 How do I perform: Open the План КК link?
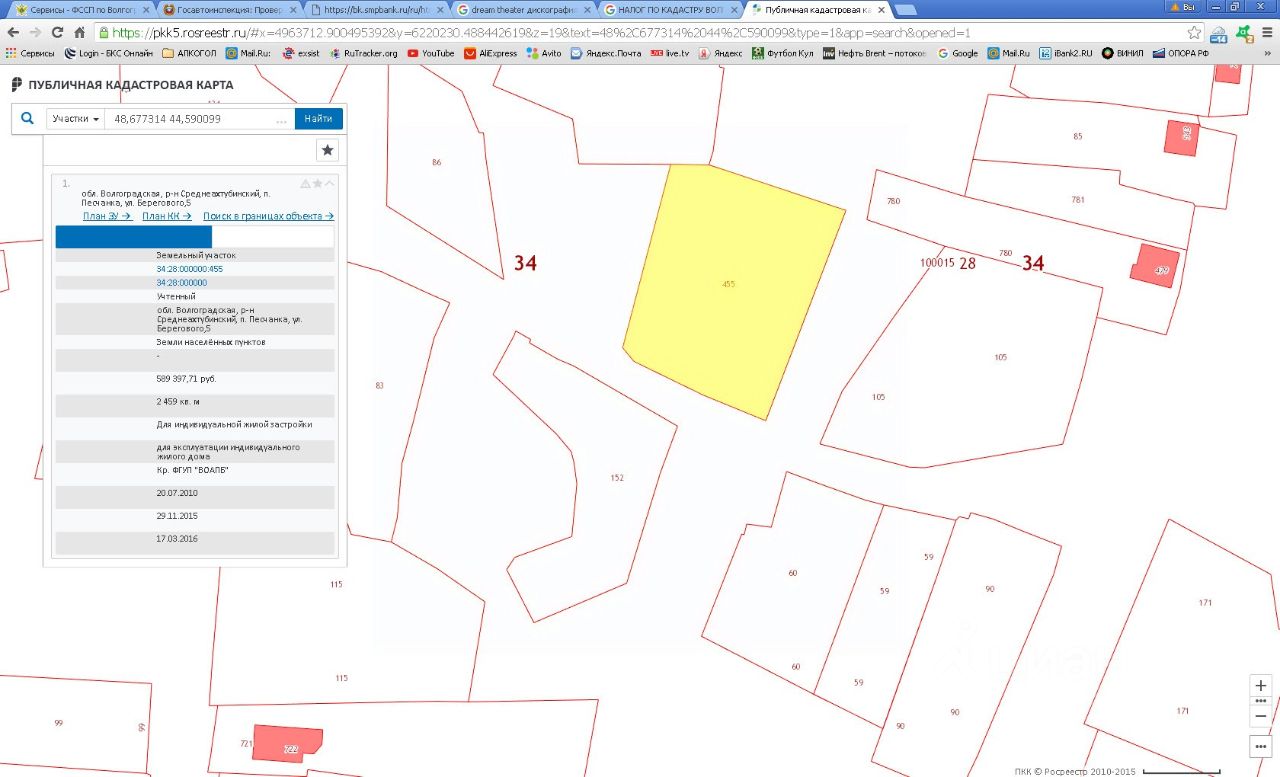pyautogui.click(x=167, y=216)
